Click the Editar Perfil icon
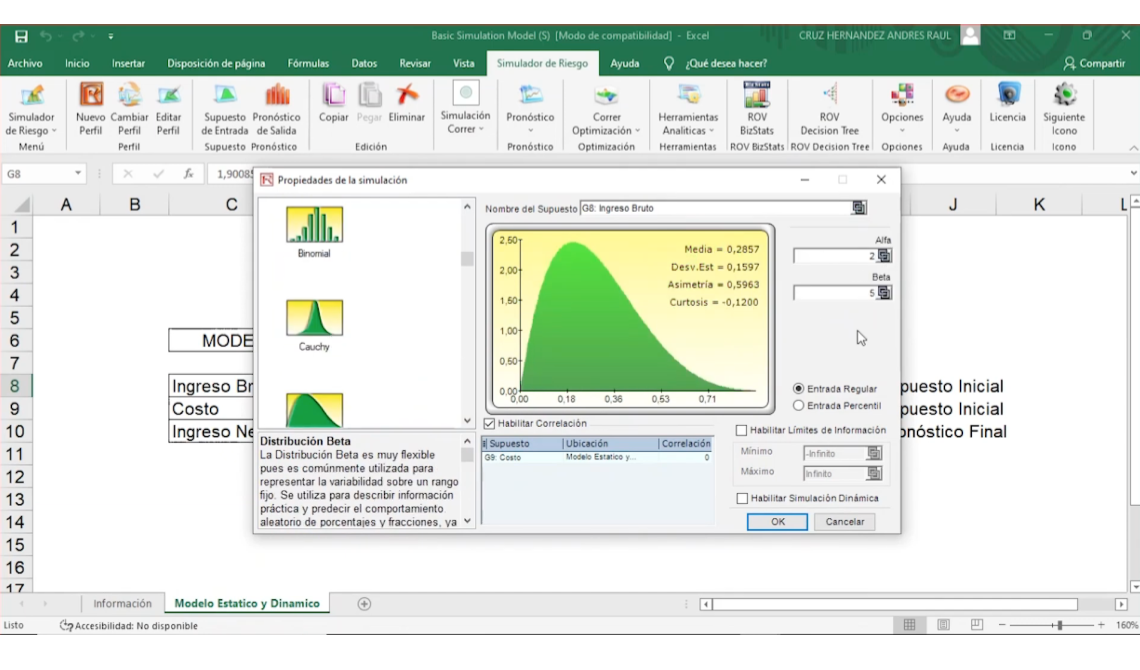The image size is (1140, 670). [x=168, y=95]
